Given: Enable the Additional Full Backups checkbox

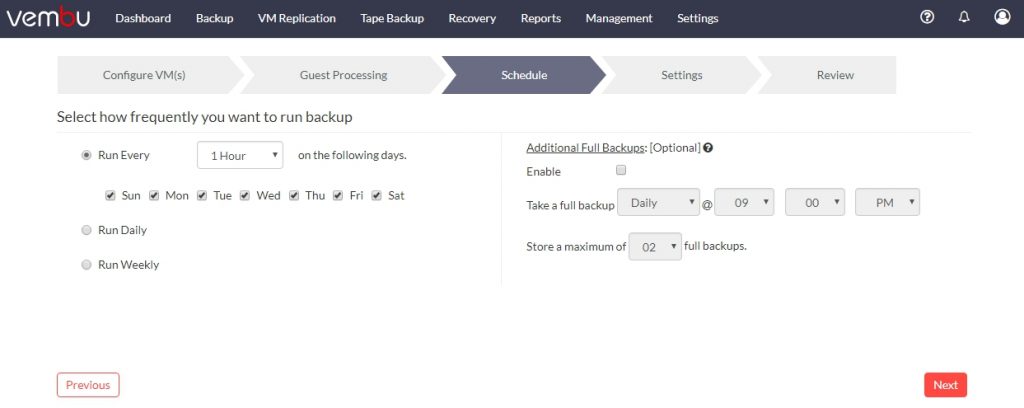Looking at the screenshot, I should coord(621,170).
